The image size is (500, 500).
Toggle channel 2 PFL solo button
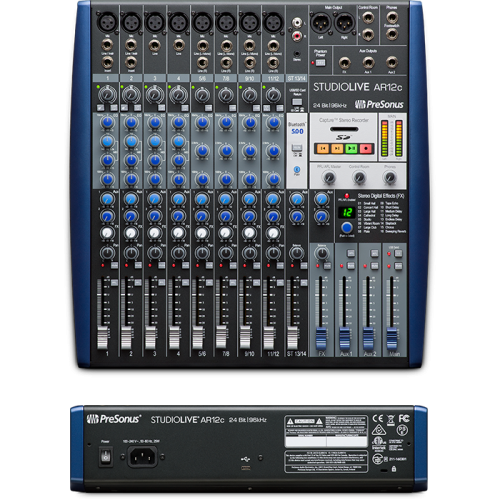click(138, 282)
